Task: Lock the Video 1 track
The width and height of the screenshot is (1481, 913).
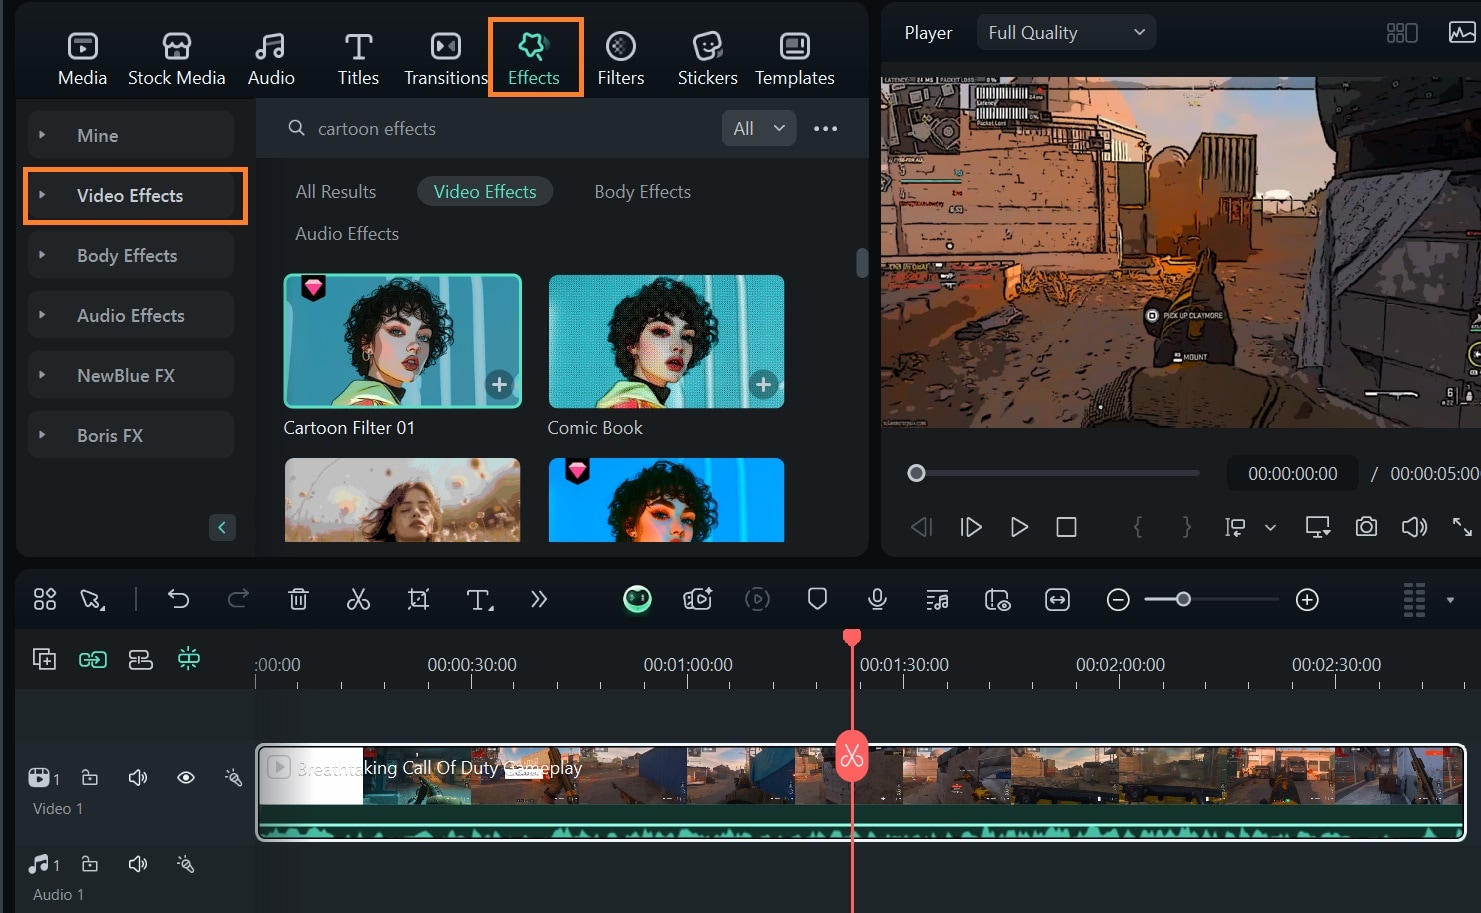Action: 90,777
